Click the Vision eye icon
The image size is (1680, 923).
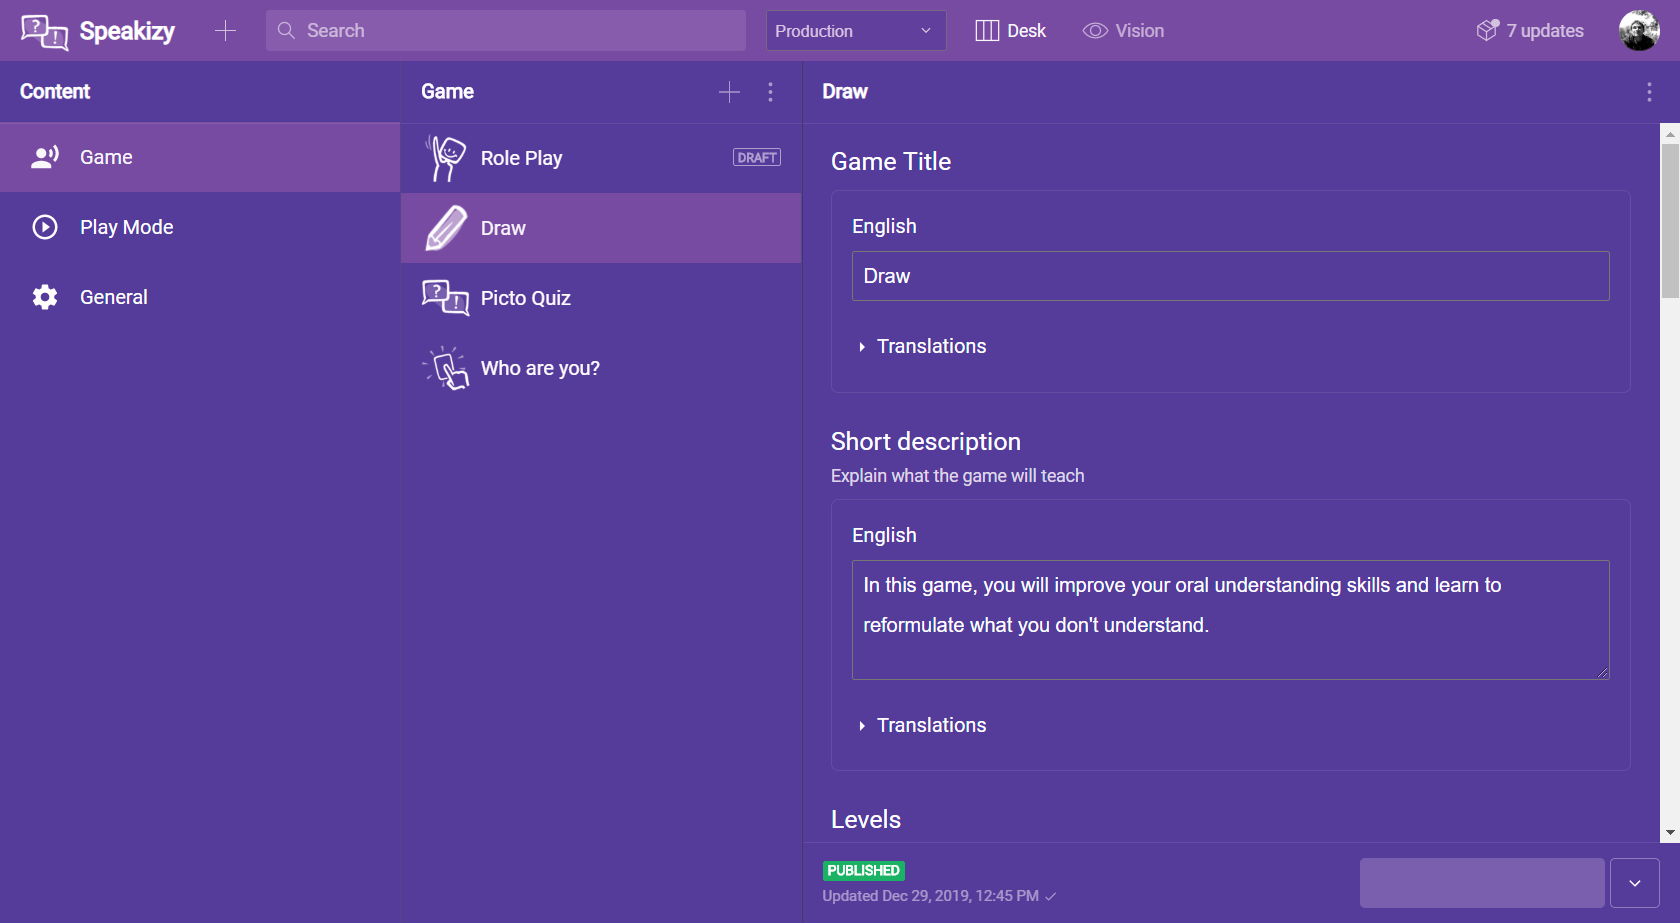coord(1095,31)
